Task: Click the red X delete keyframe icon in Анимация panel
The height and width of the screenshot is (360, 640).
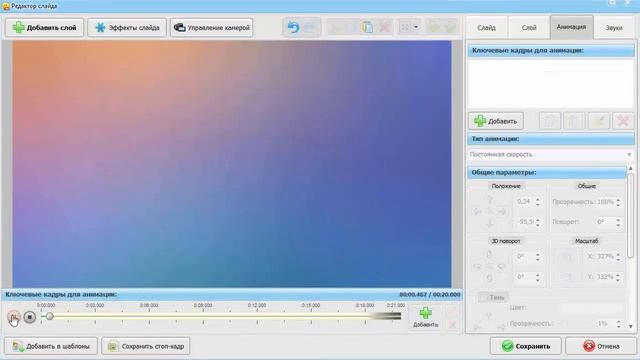Action: [623, 121]
